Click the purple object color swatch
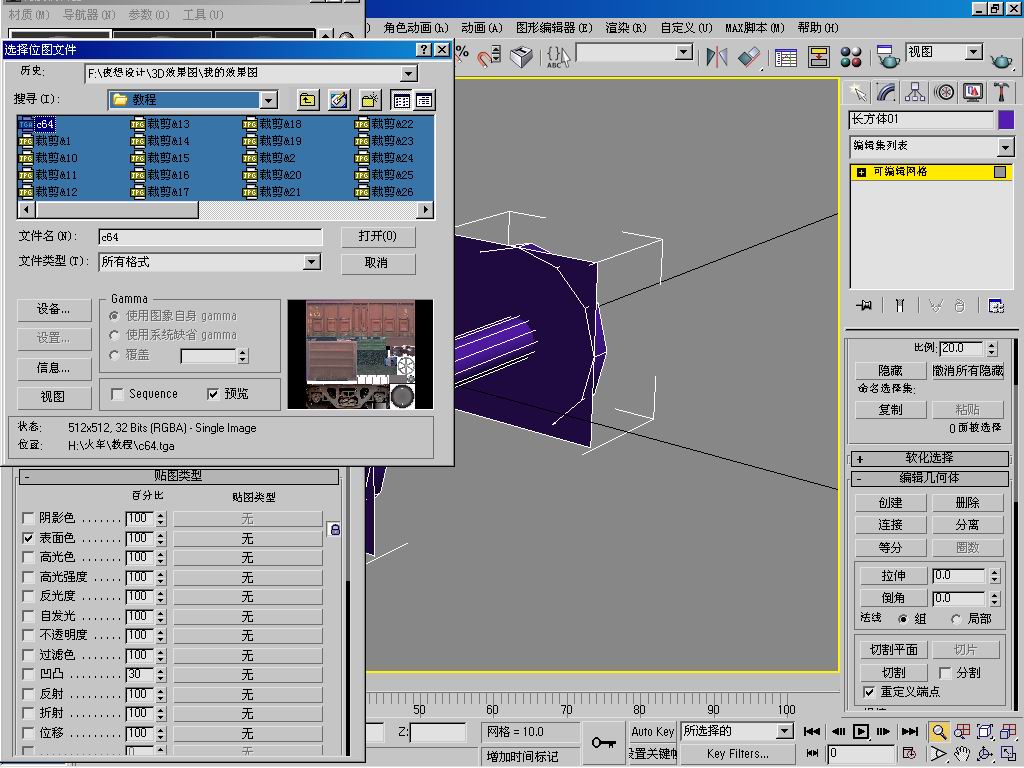Image resolution: width=1024 pixels, height=768 pixels. coord(1006,120)
